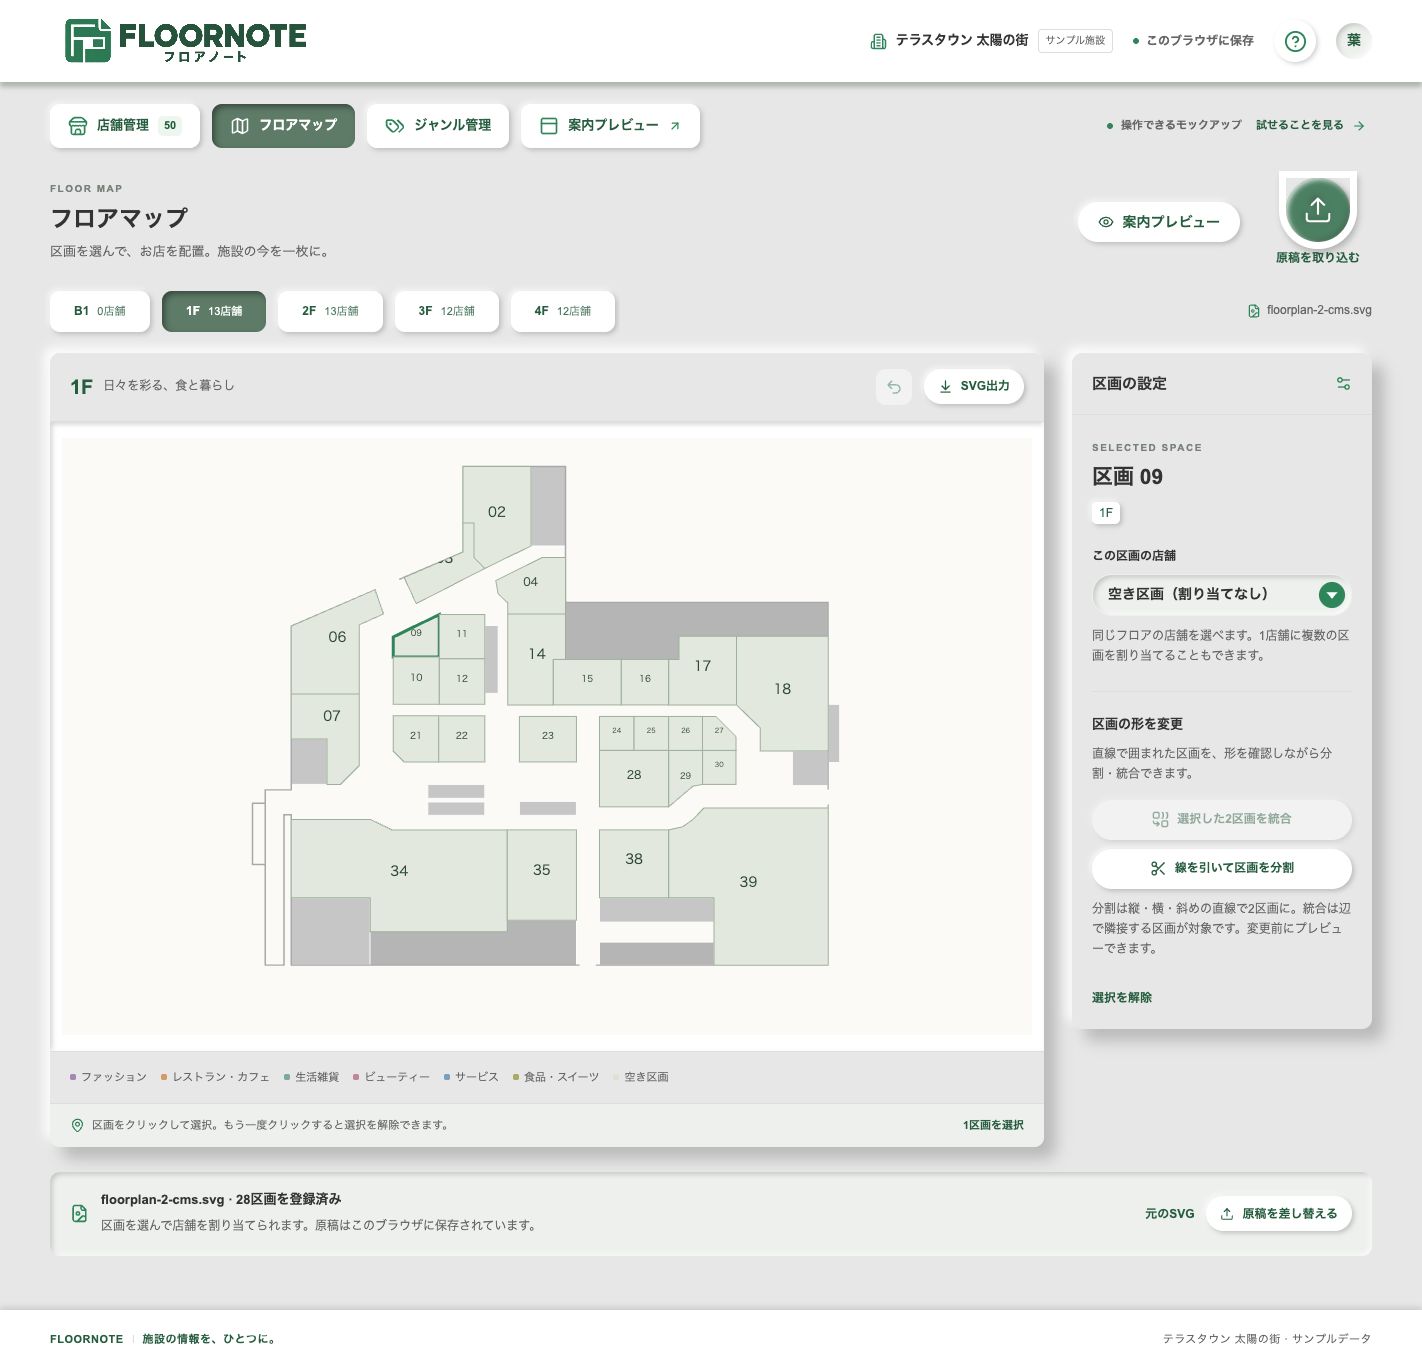Click the 案内プレビュー eye button
This screenshot has height=1369, width=1422.
pyautogui.click(x=1159, y=222)
